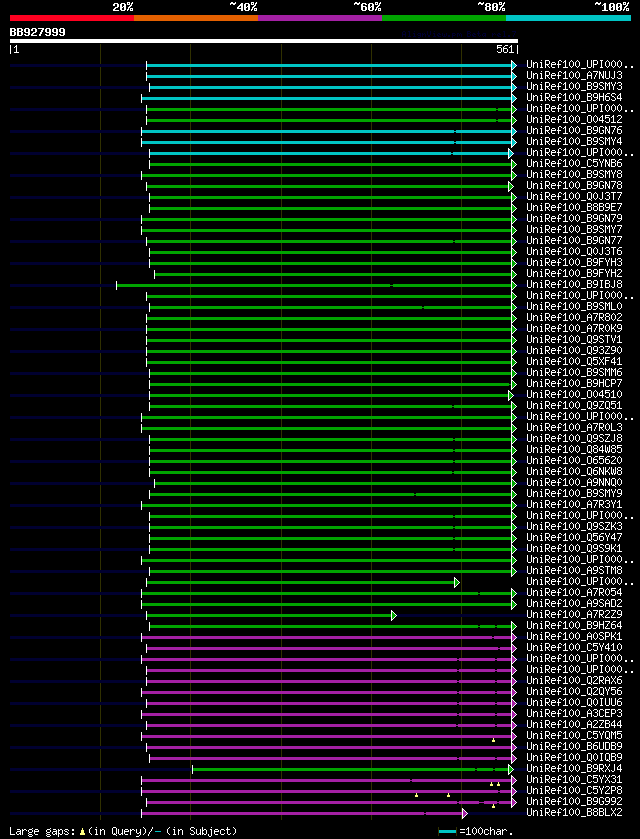Open hit UniRef100_Q0J3T6
The width and height of the screenshot is (640, 839).
coord(574,252)
